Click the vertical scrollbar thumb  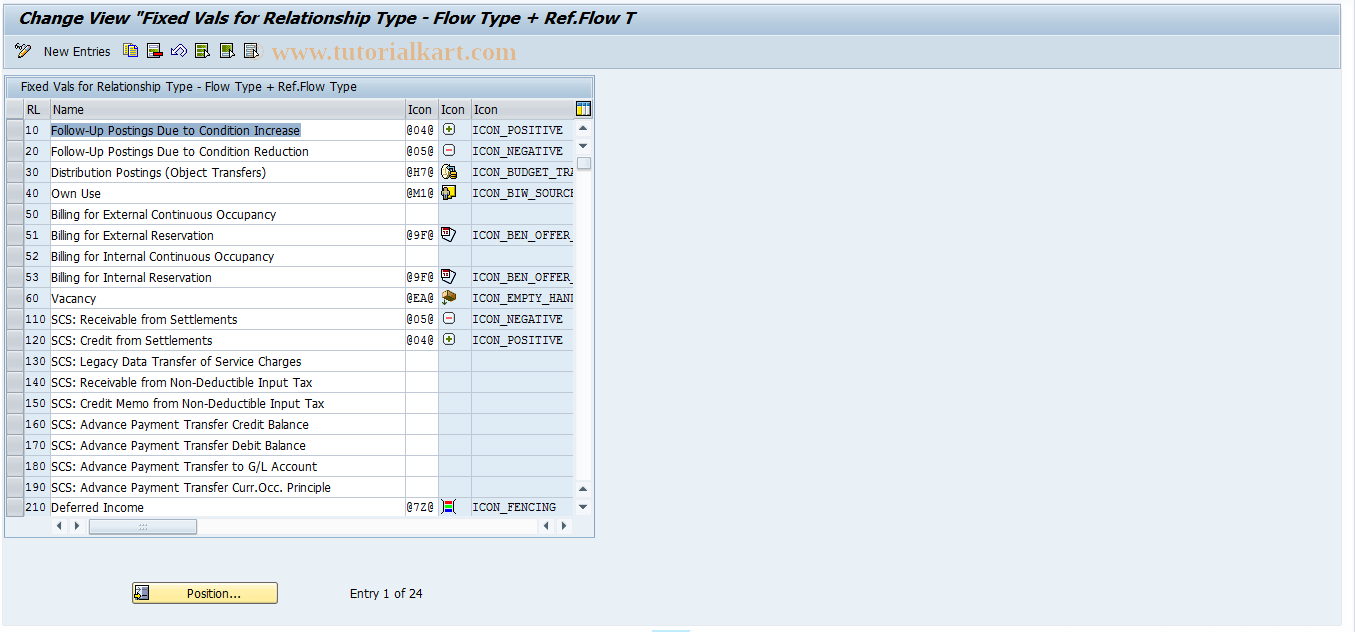point(583,163)
